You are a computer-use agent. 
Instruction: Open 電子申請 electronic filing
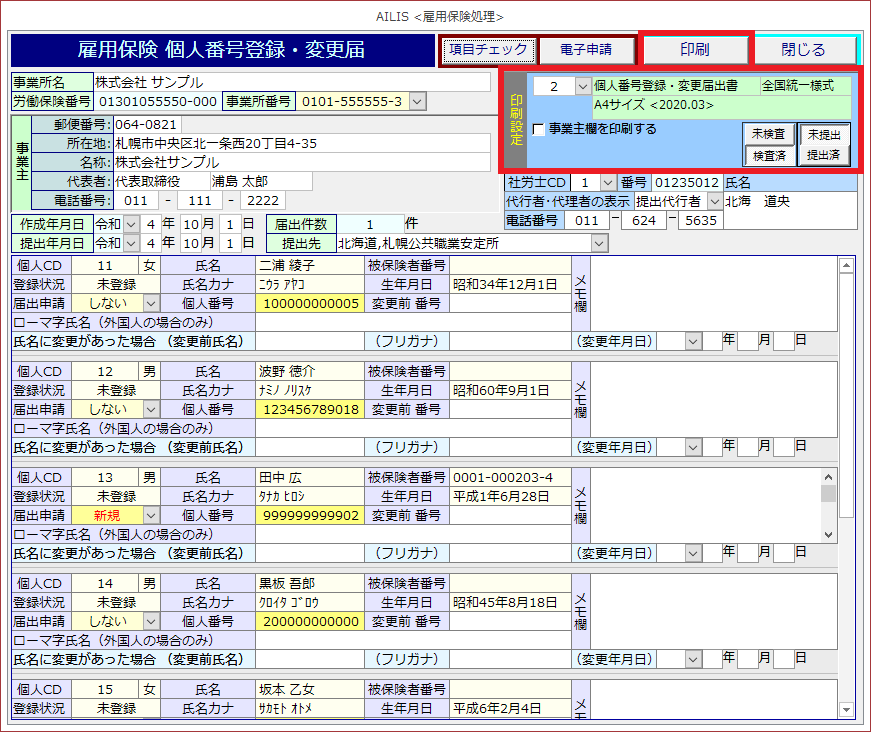(x=585, y=49)
